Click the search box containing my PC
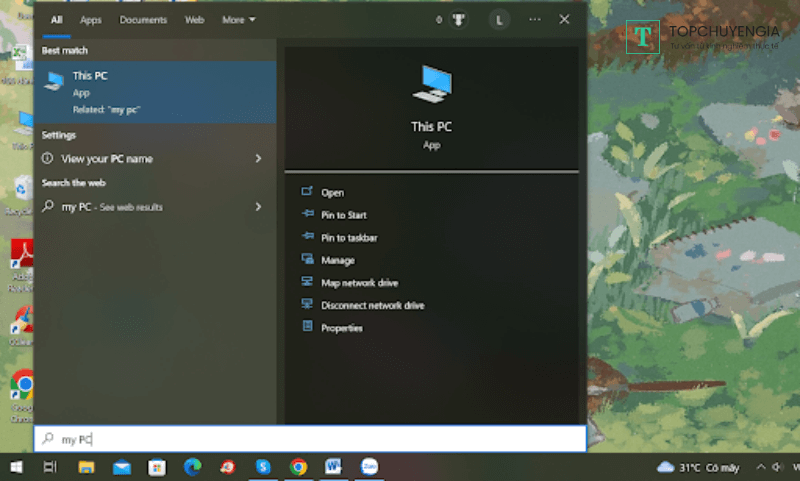Image resolution: width=800 pixels, height=481 pixels. tap(310, 439)
